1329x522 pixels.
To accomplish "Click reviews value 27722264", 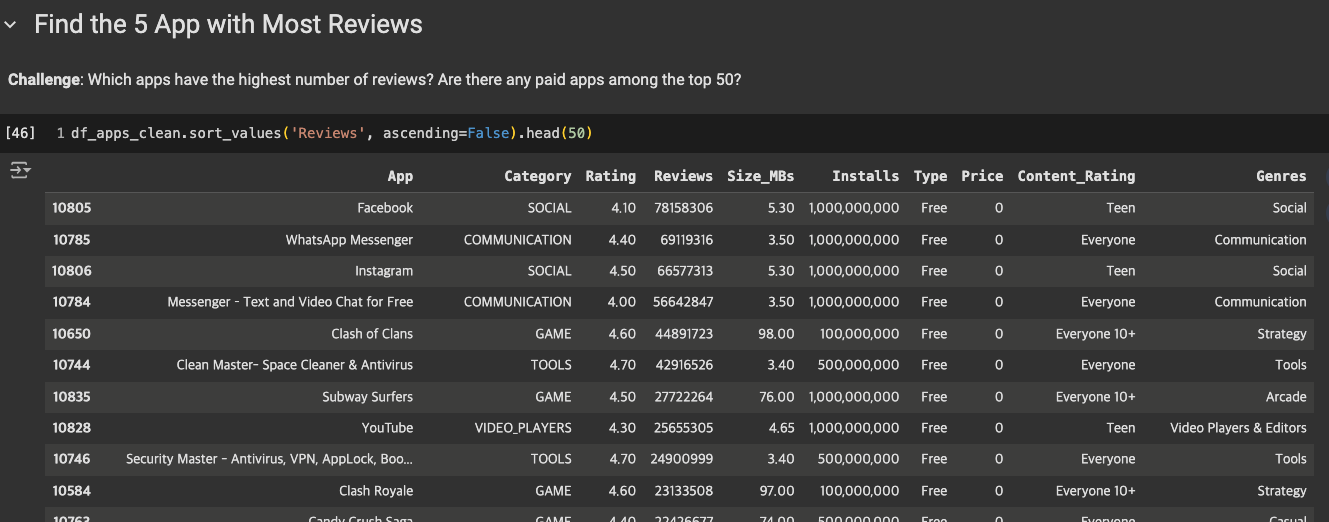I will click(684, 397).
